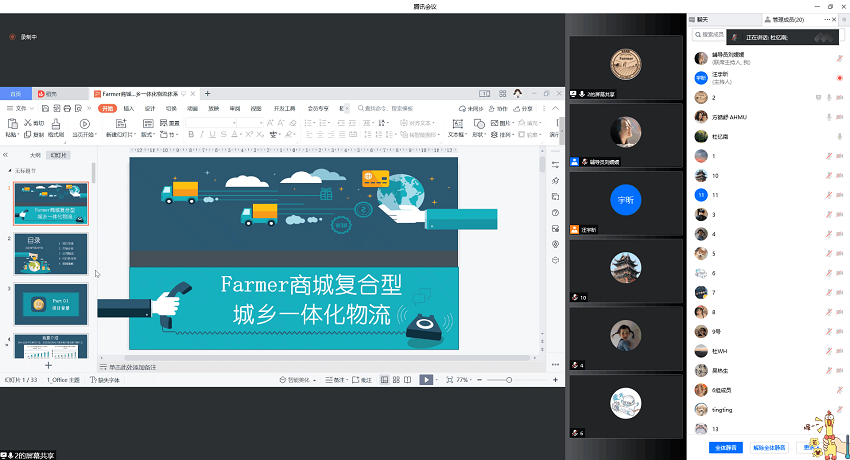Click the 解除全体静音 unmute all button
The height and width of the screenshot is (460, 850).
click(769, 447)
